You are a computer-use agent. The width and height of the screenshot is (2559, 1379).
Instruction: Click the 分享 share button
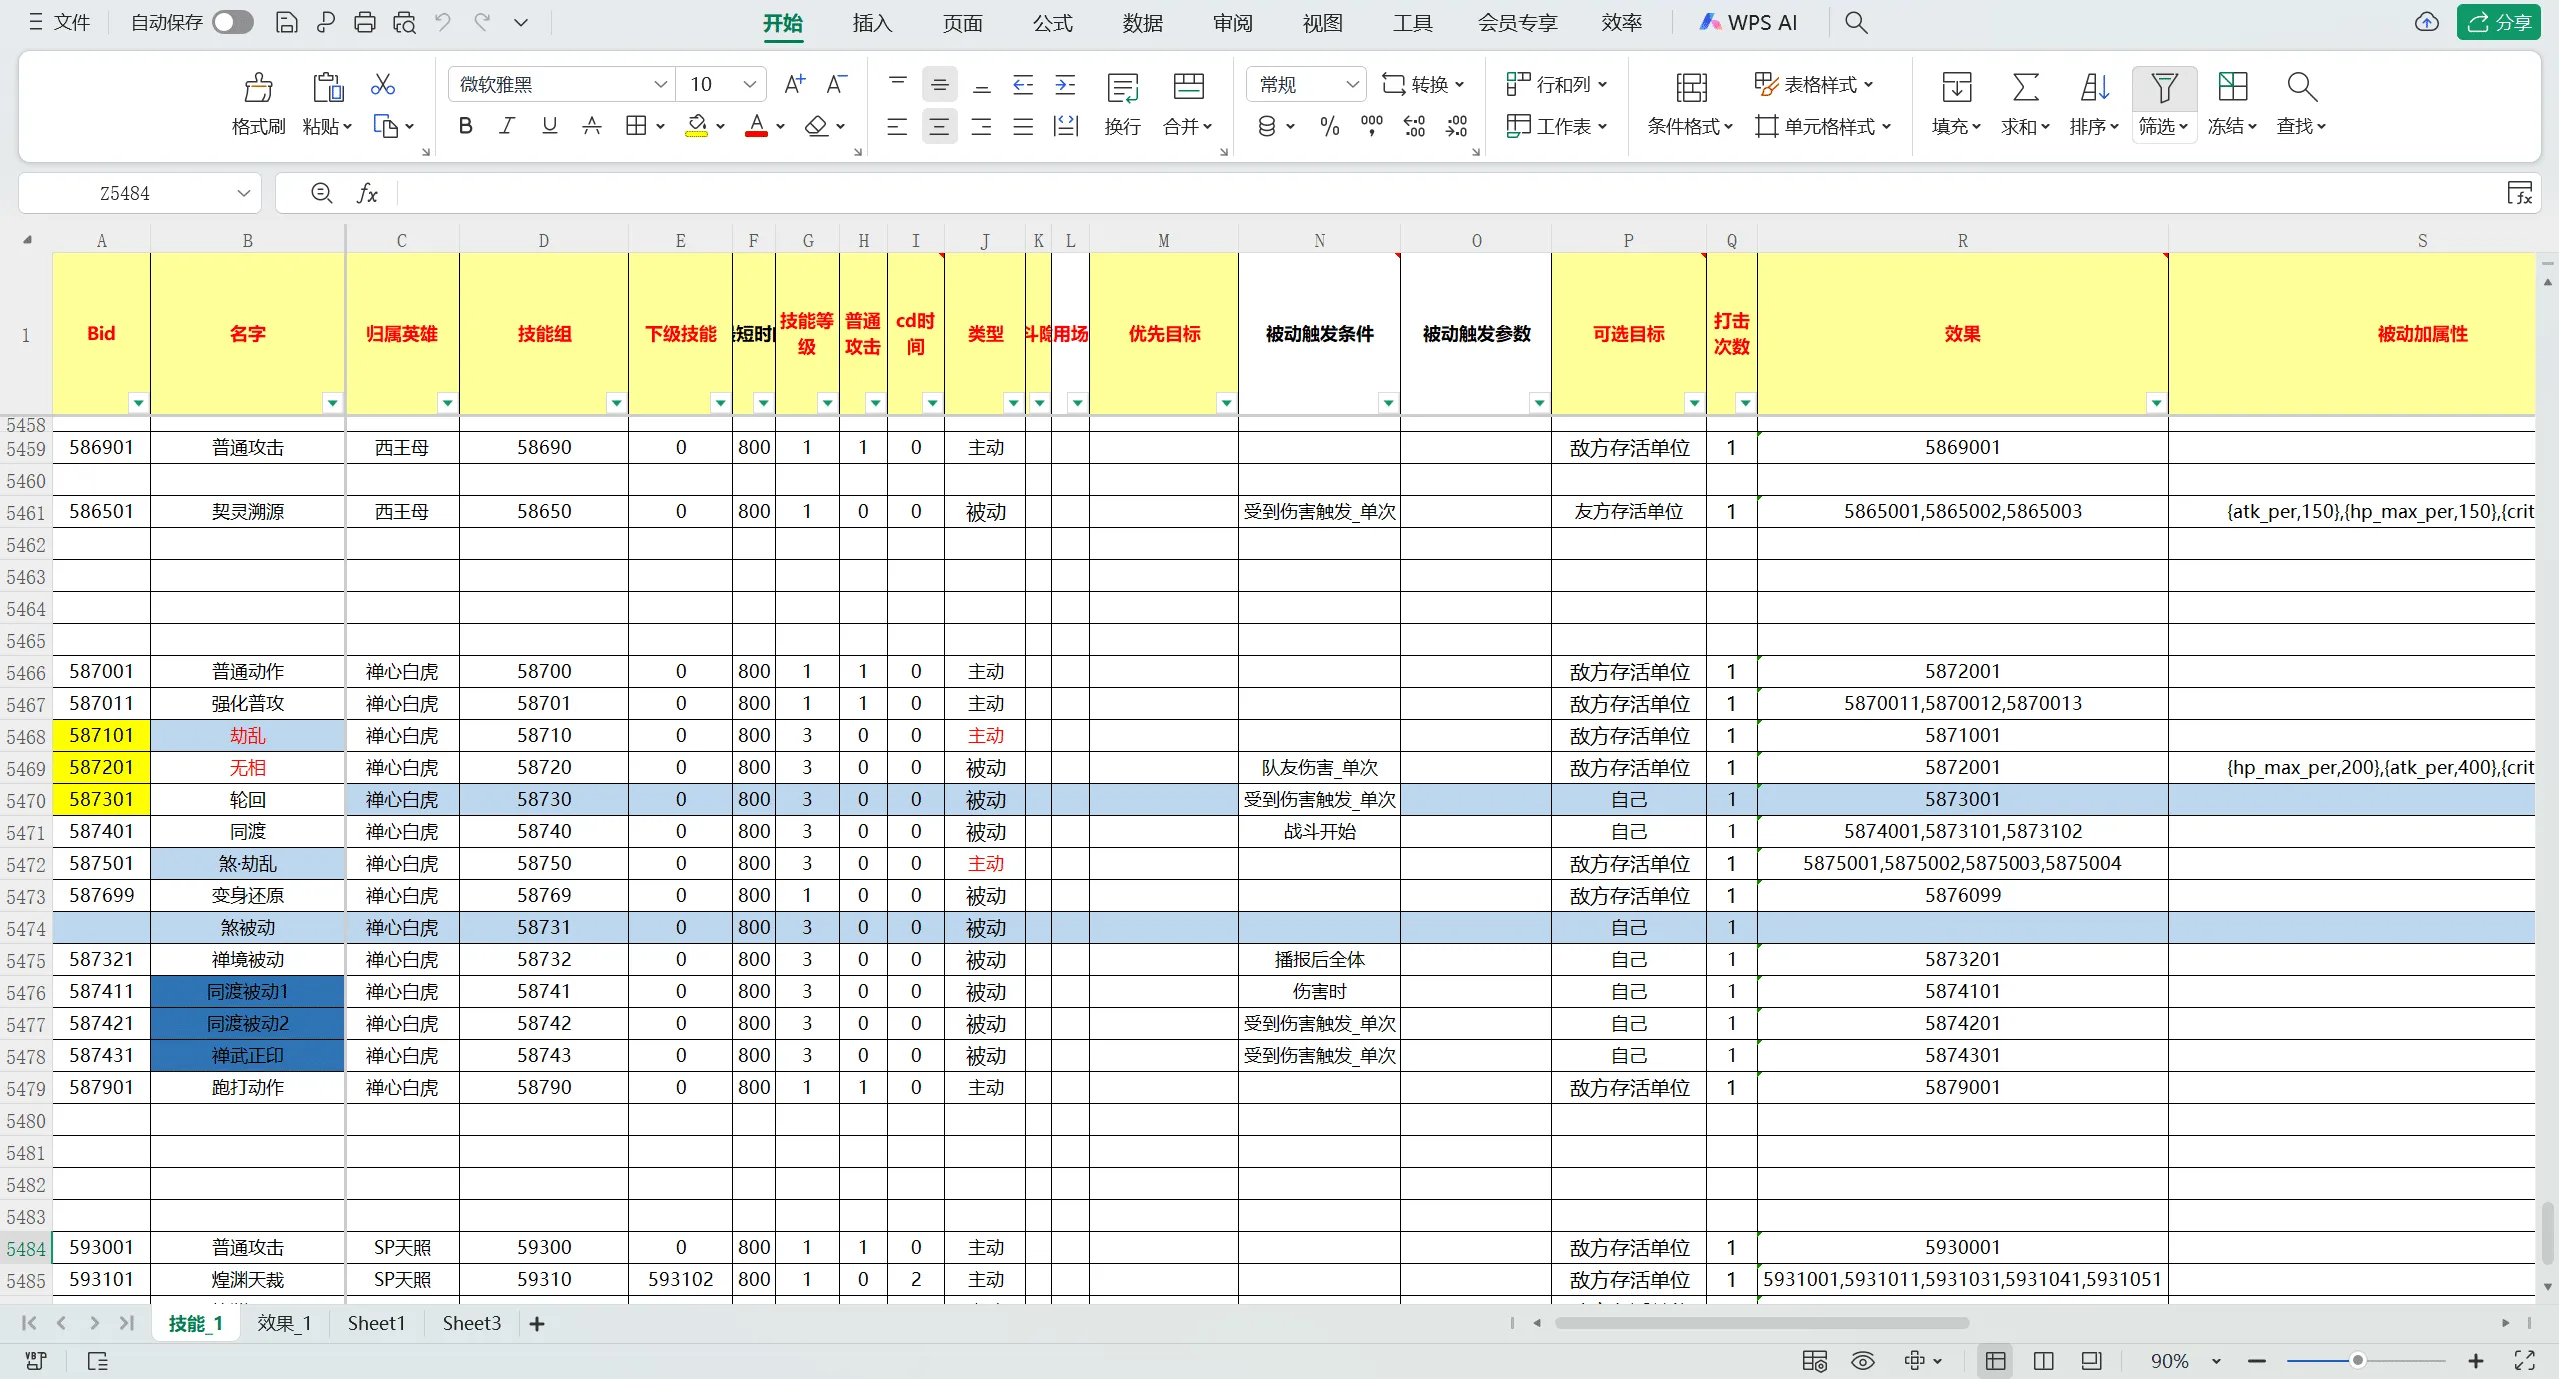(2498, 22)
